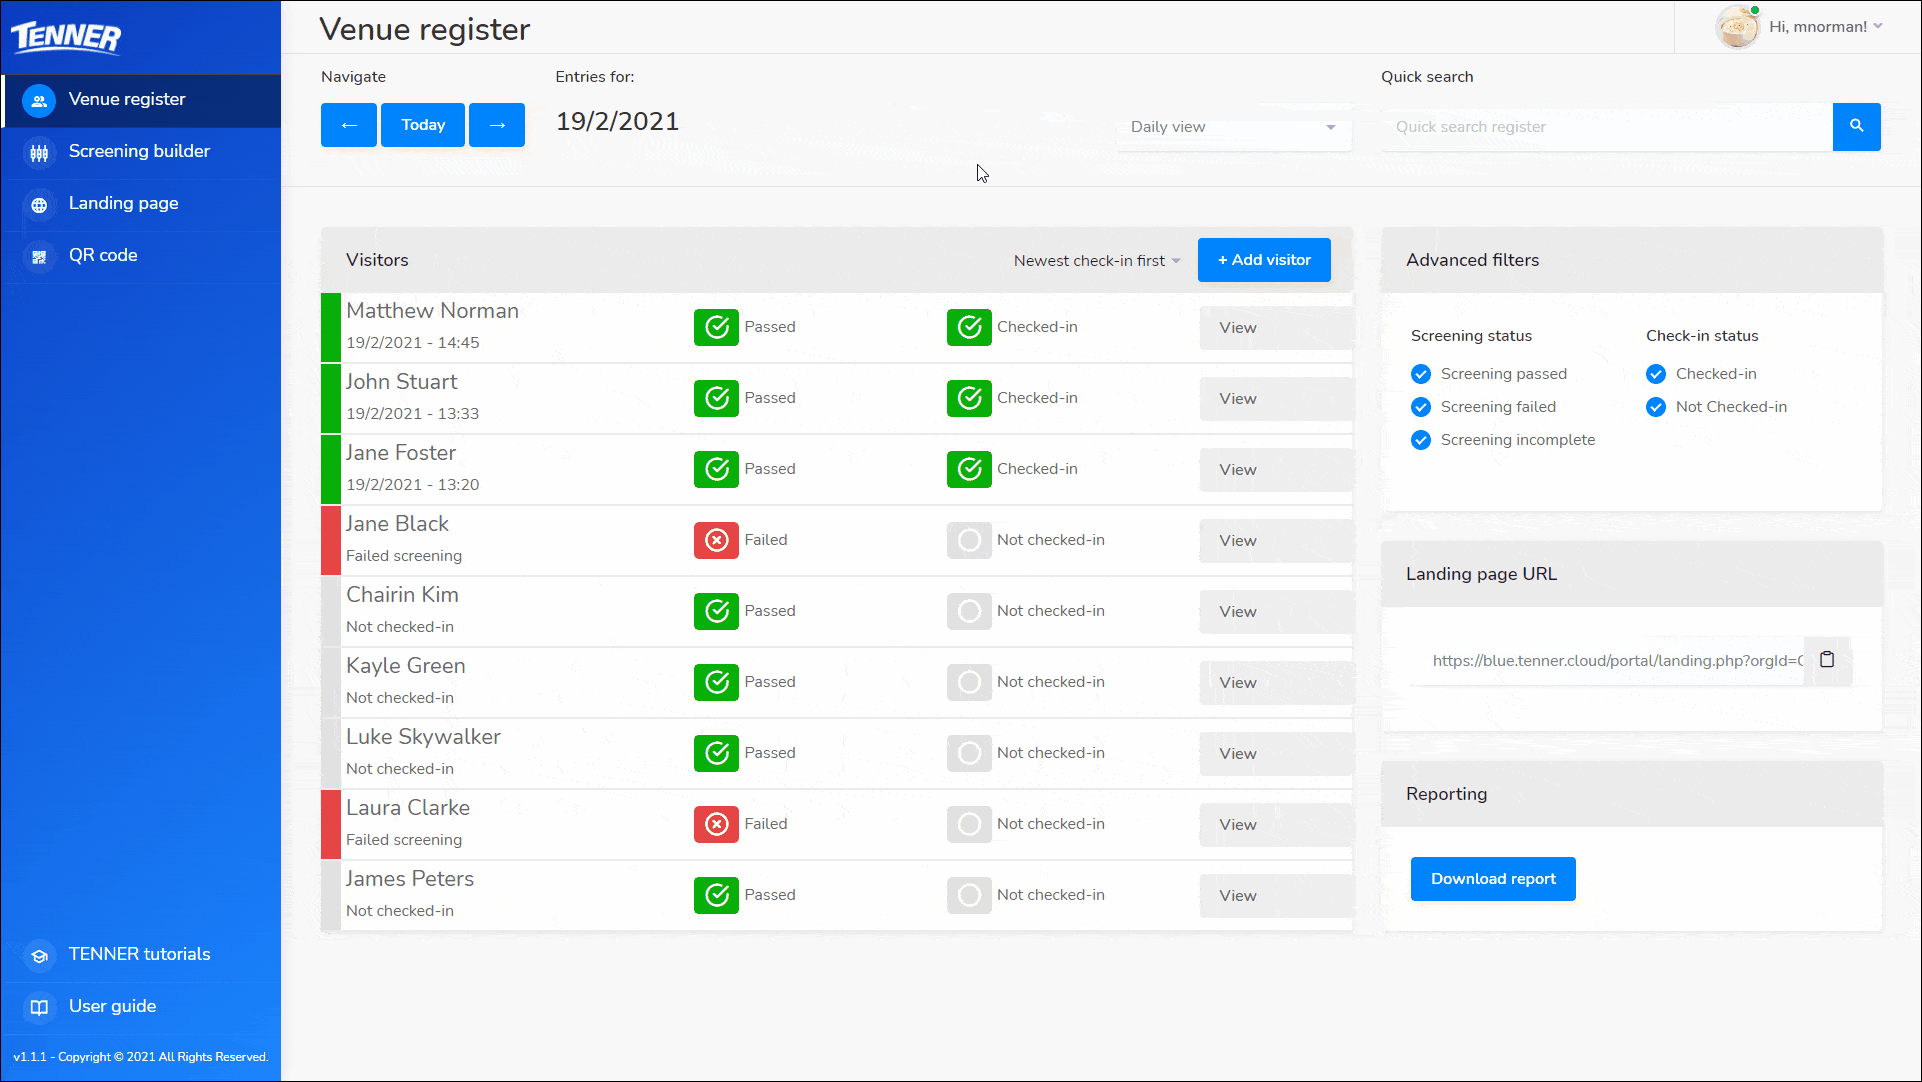The height and width of the screenshot is (1082, 1922).
Task: Open Screening builder in the sidebar
Action: (139, 151)
